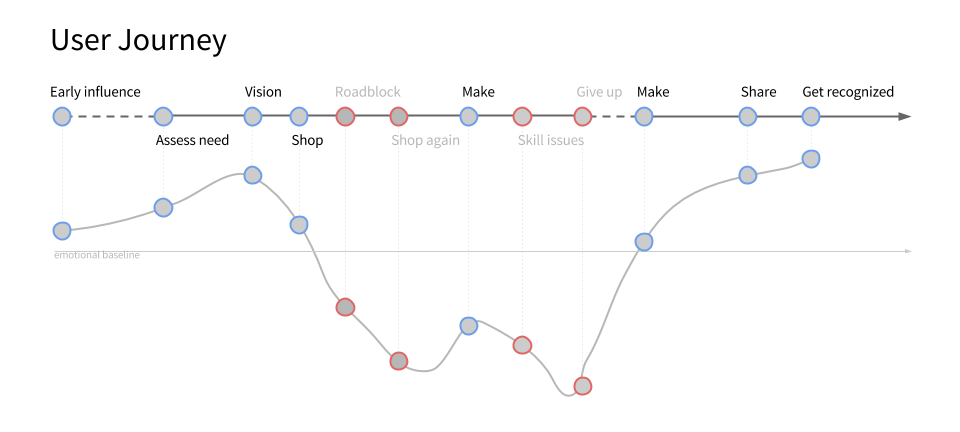Select the Skill issues label

551,140
